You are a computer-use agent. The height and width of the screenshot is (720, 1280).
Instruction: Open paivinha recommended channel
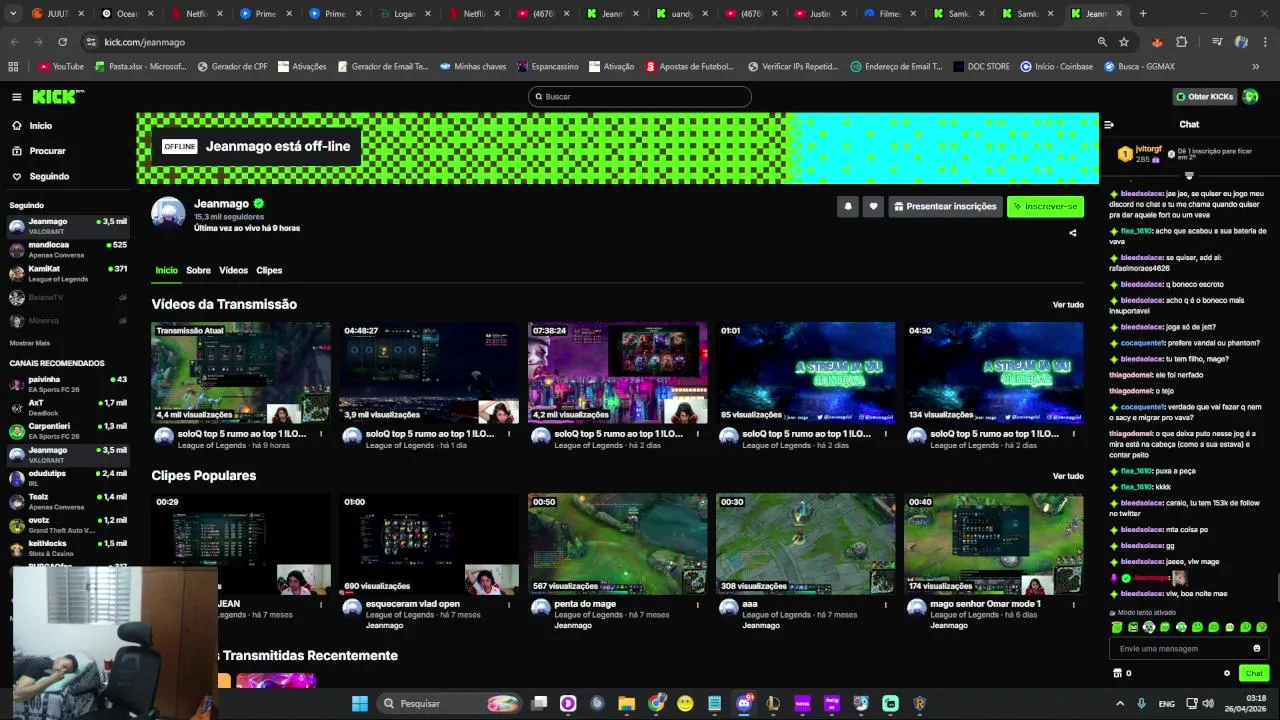[68, 384]
